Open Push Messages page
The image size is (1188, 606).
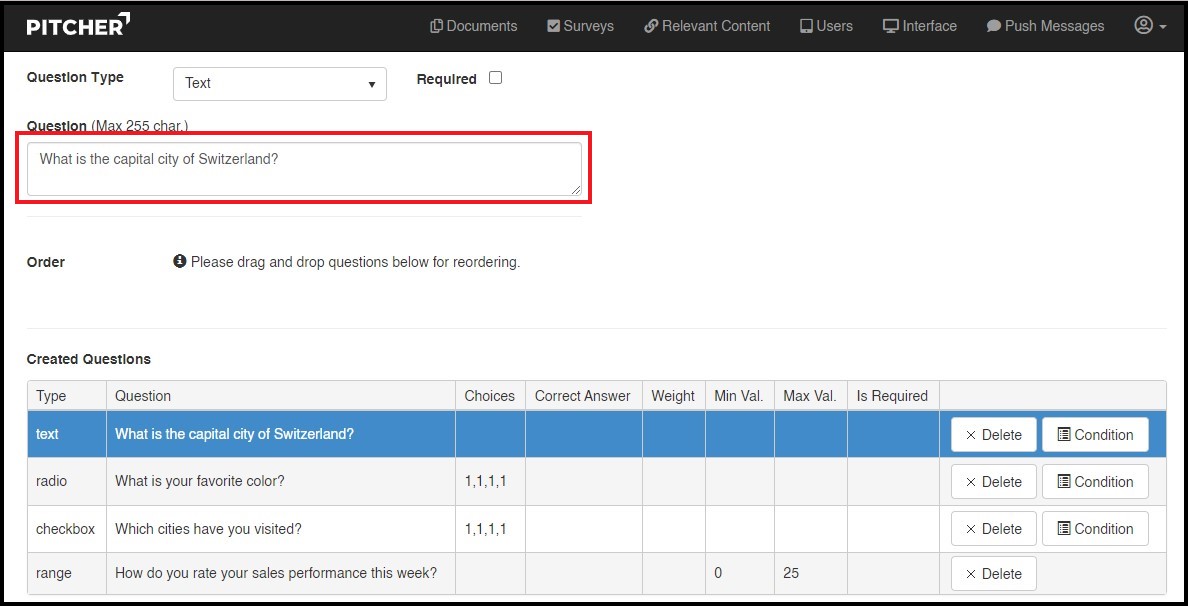[1045, 26]
